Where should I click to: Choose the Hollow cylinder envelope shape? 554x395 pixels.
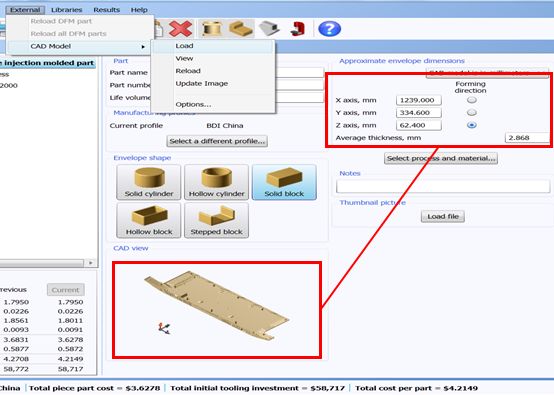pos(217,182)
